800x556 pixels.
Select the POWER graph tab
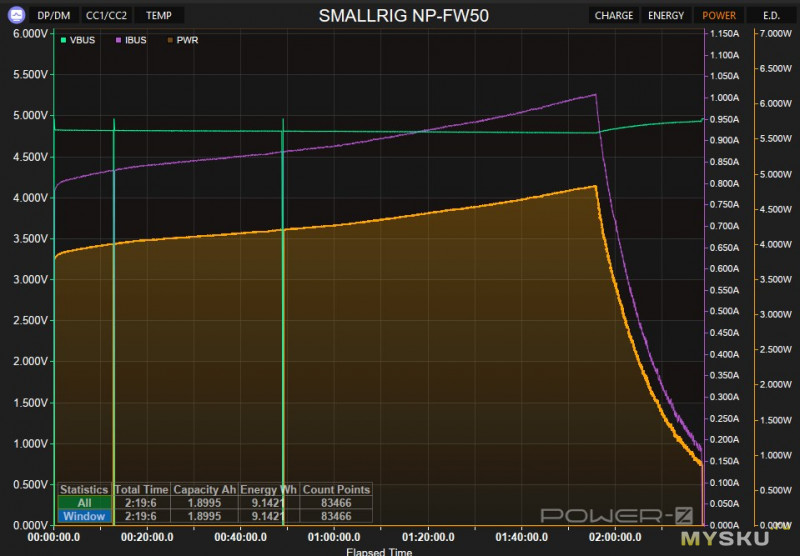(x=719, y=15)
